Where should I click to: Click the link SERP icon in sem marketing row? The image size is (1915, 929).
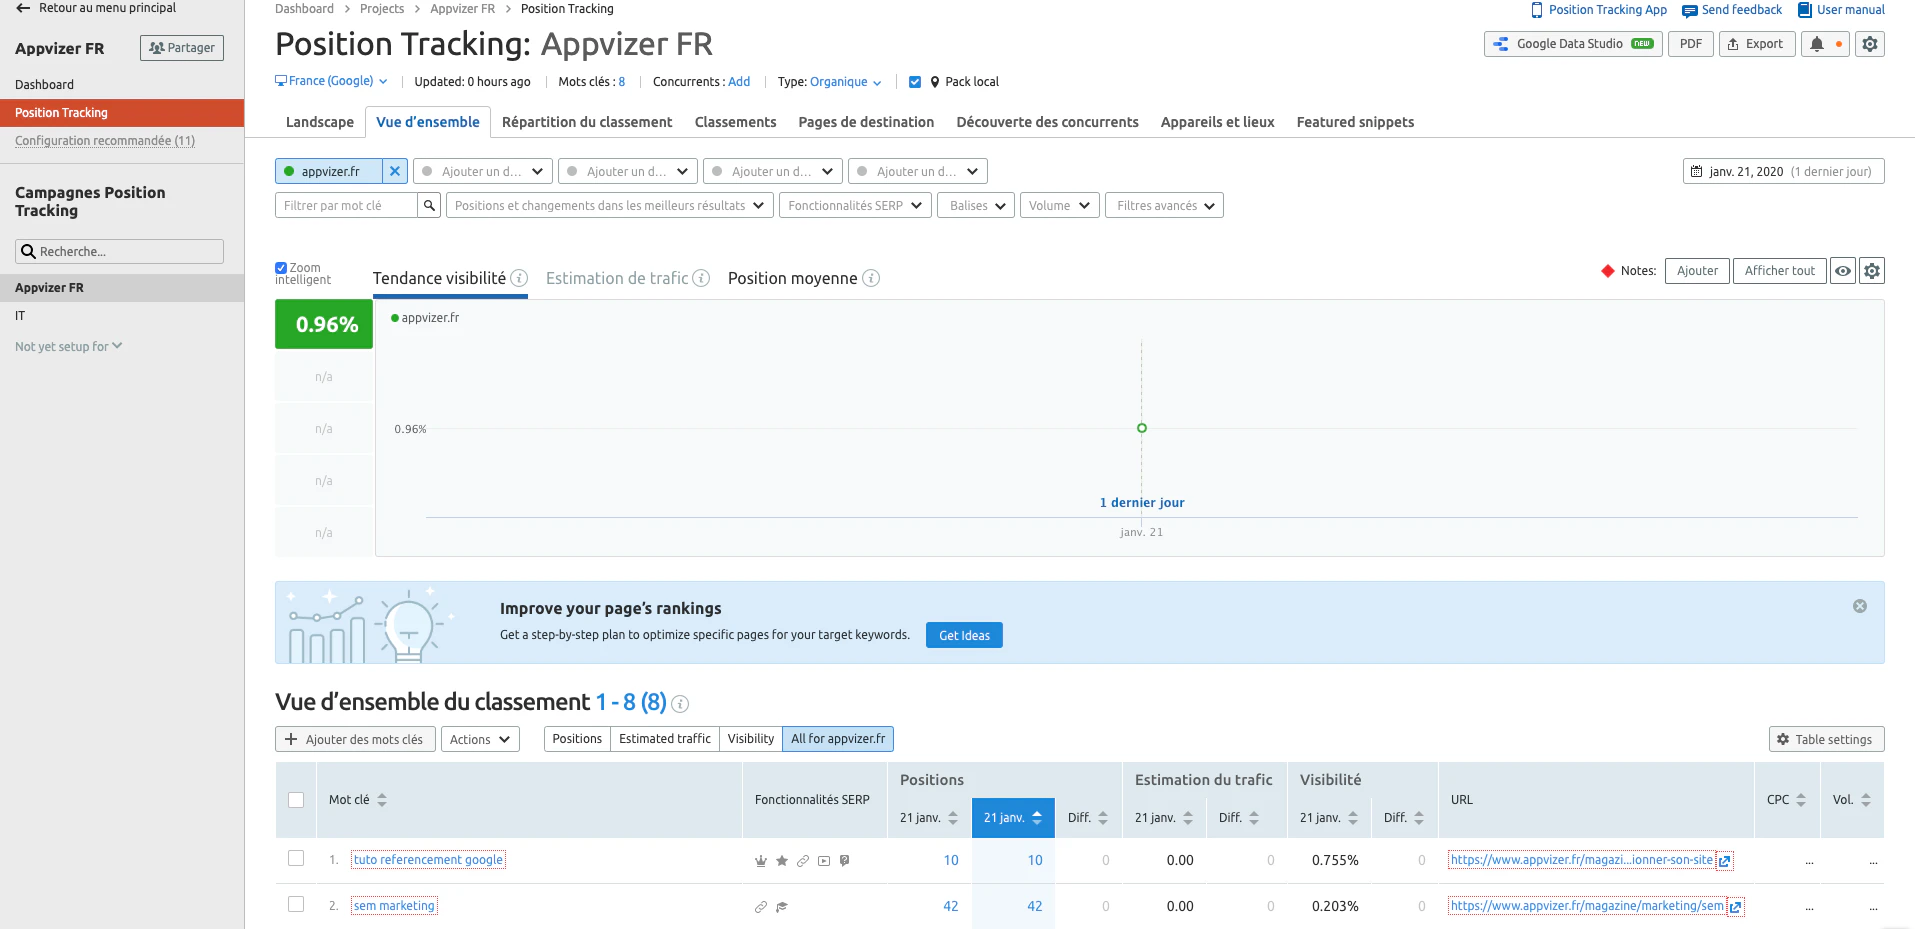761,907
